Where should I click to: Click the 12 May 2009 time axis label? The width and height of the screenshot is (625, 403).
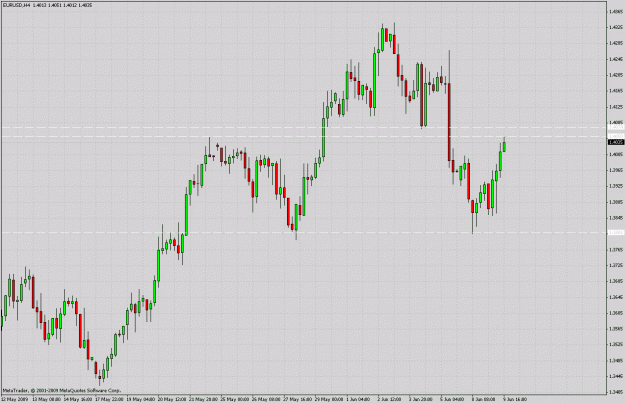[15, 399]
